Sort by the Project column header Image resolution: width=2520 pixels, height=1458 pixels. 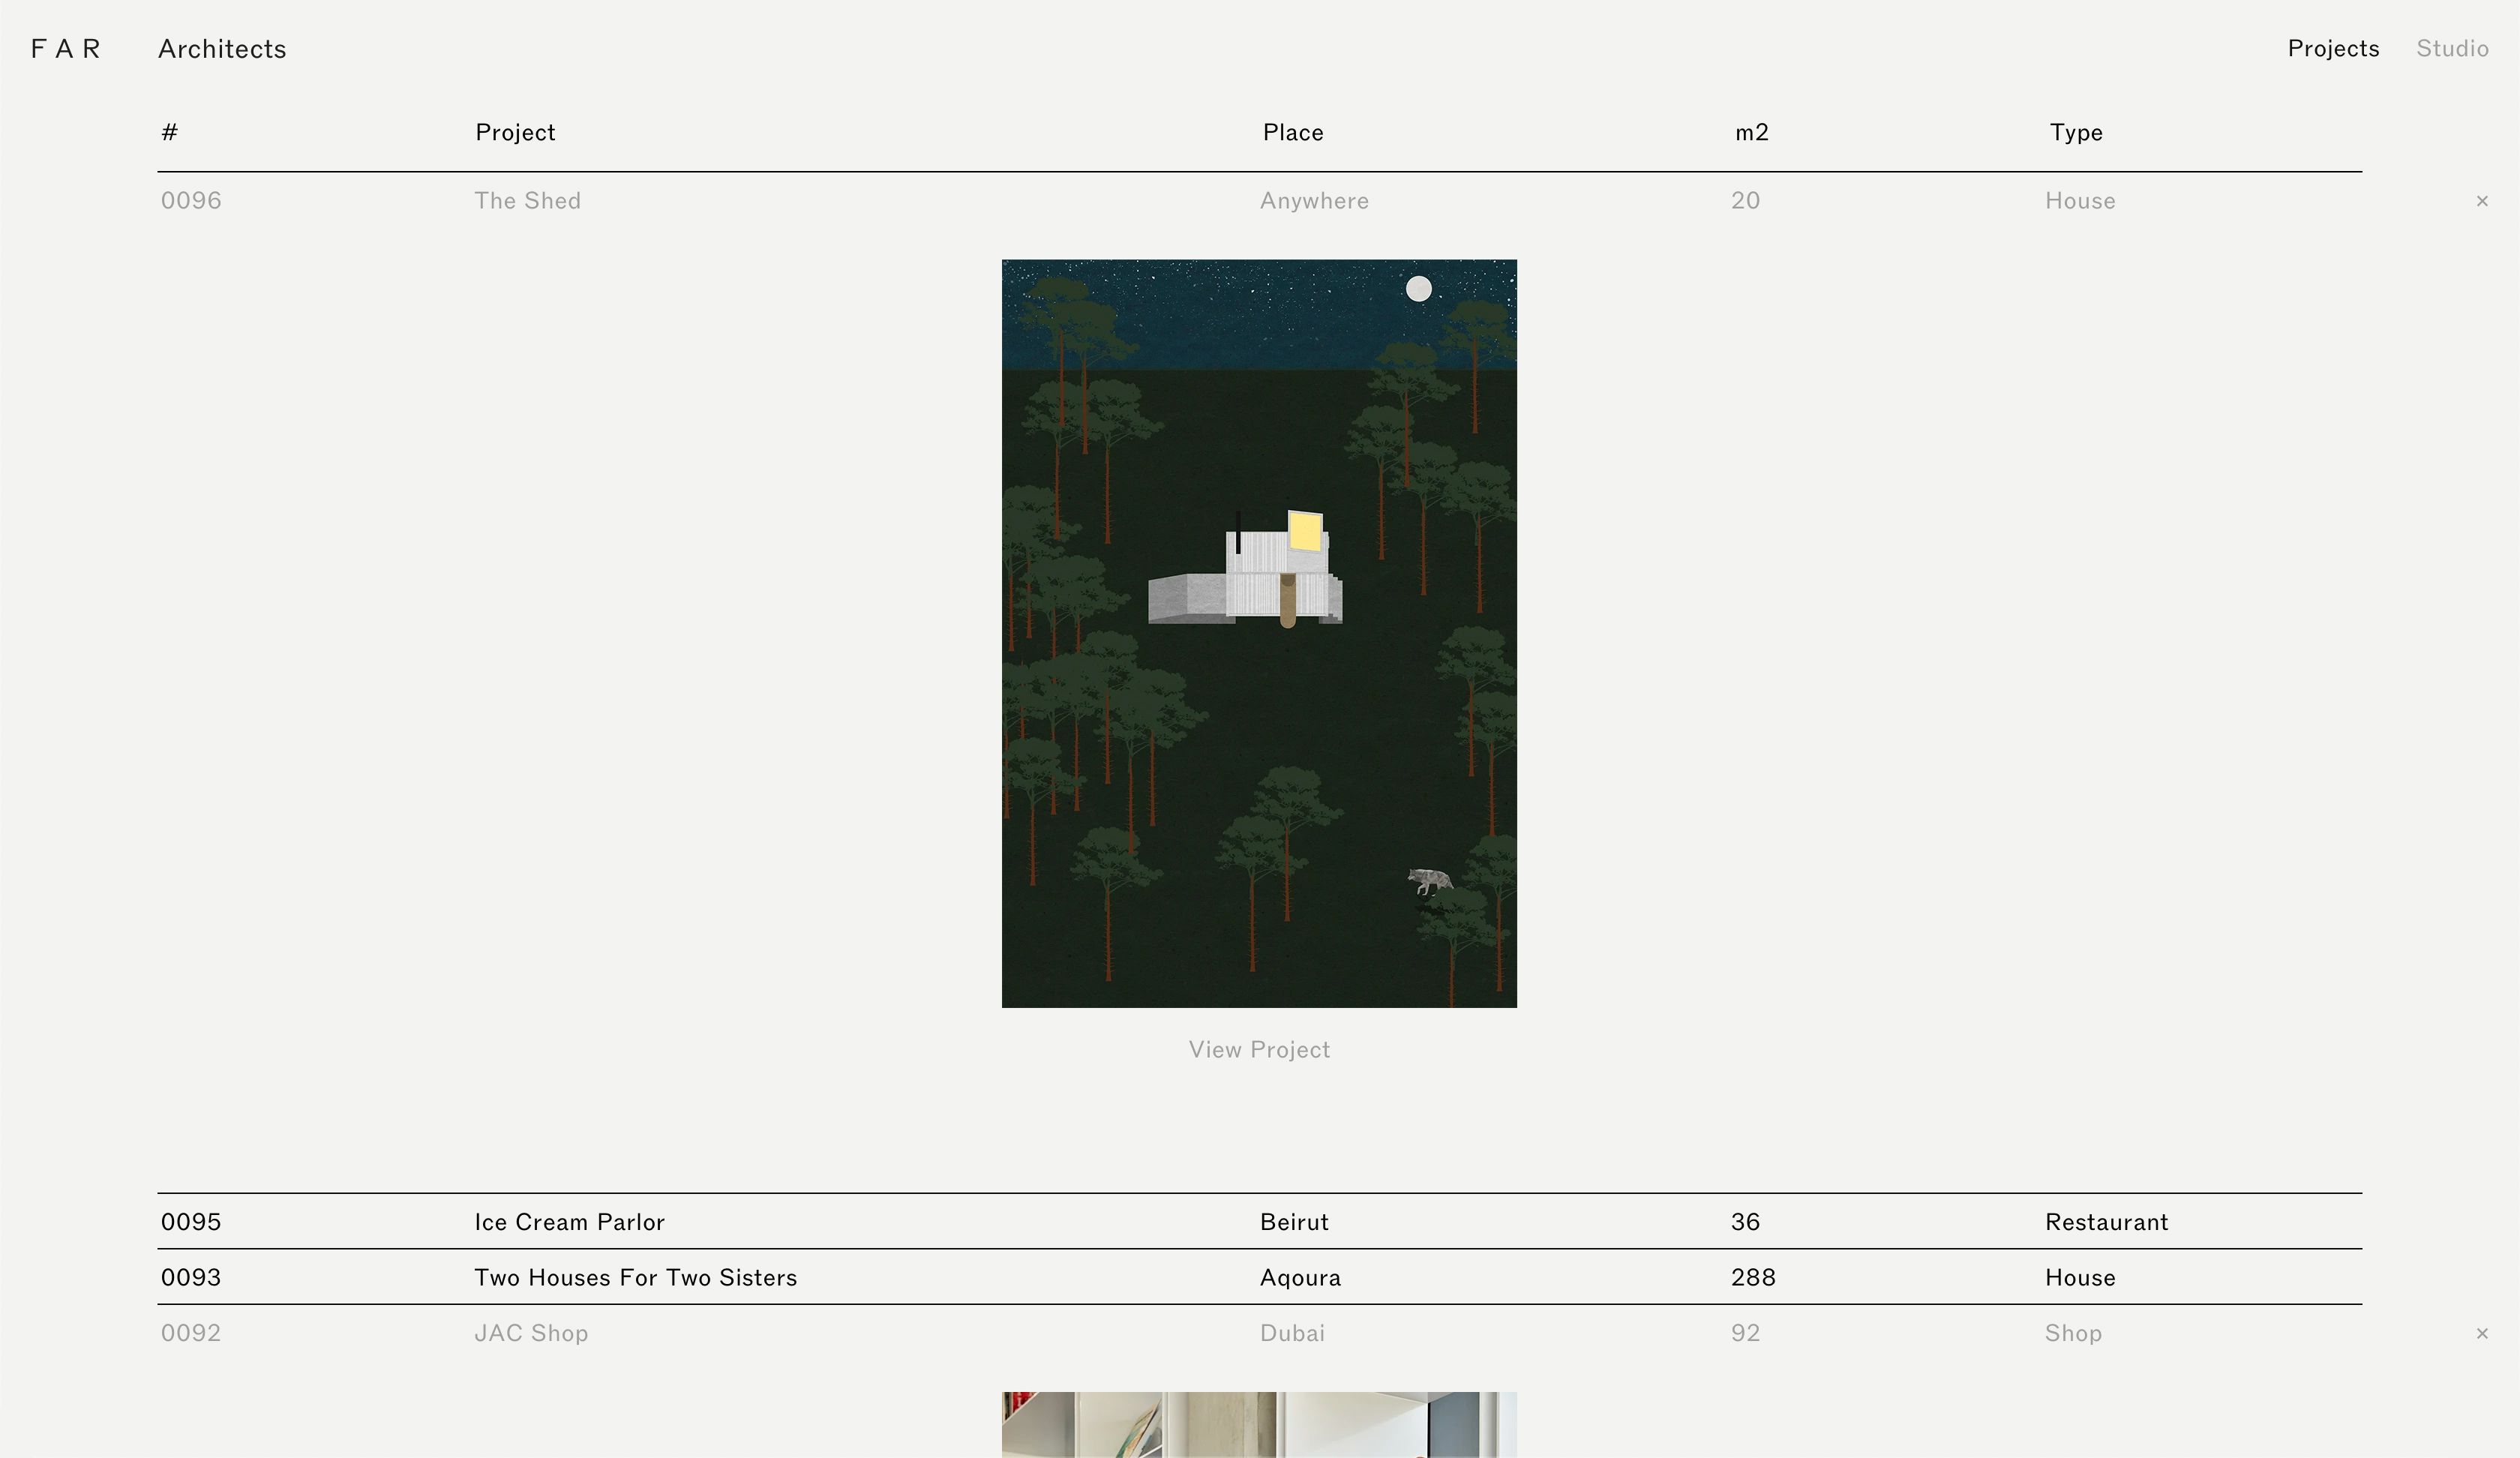(515, 133)
